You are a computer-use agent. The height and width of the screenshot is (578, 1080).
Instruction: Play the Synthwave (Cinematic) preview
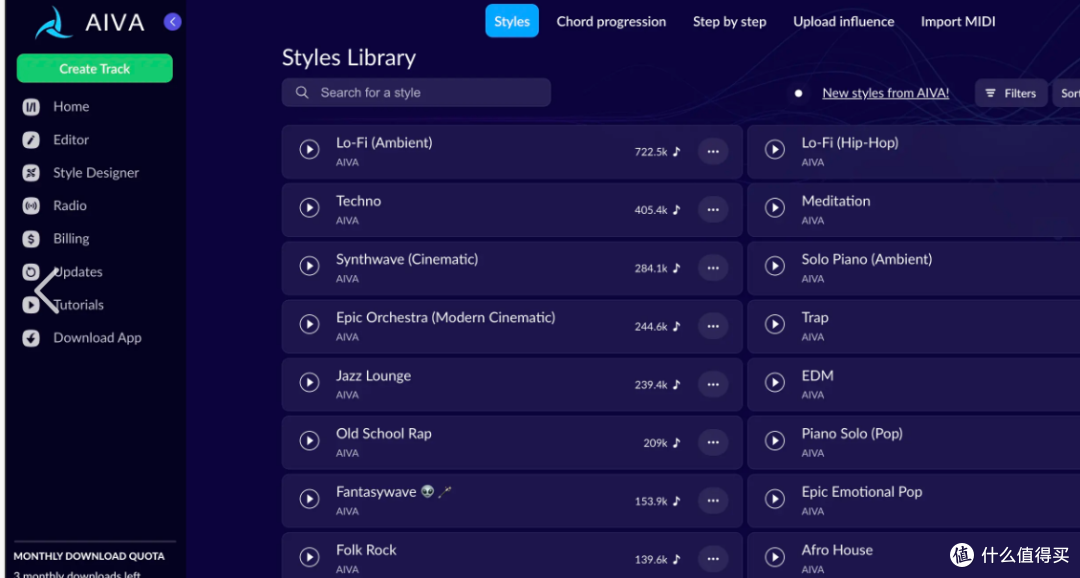tap(309, 266)
